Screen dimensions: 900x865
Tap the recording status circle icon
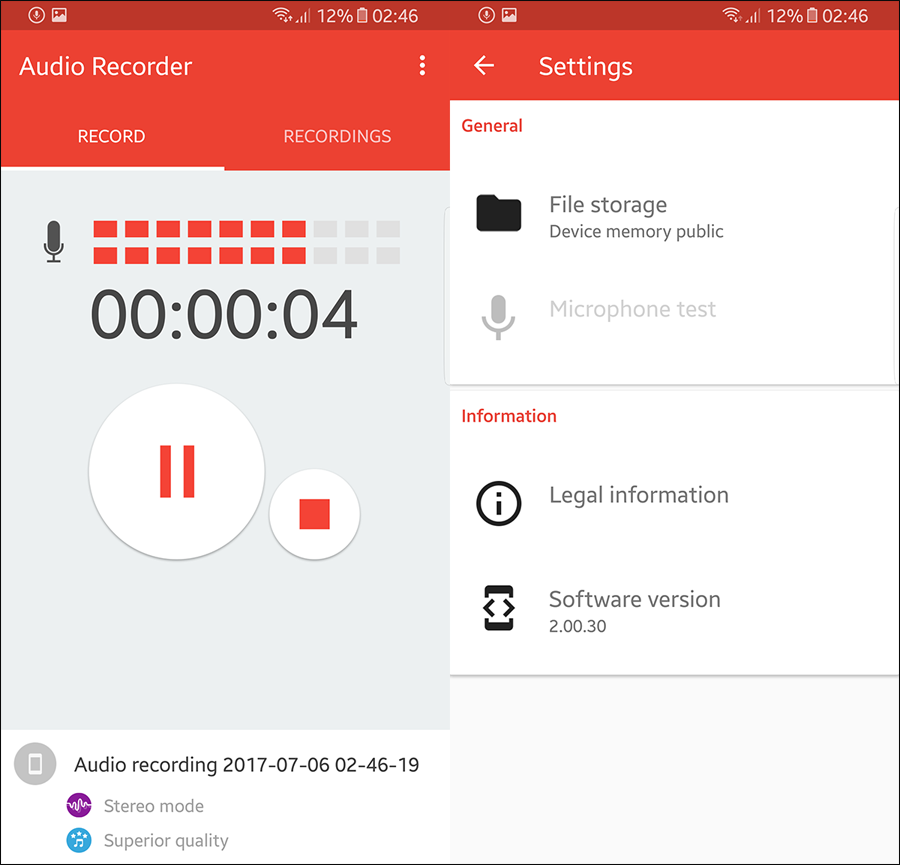[x=34, y=763]
